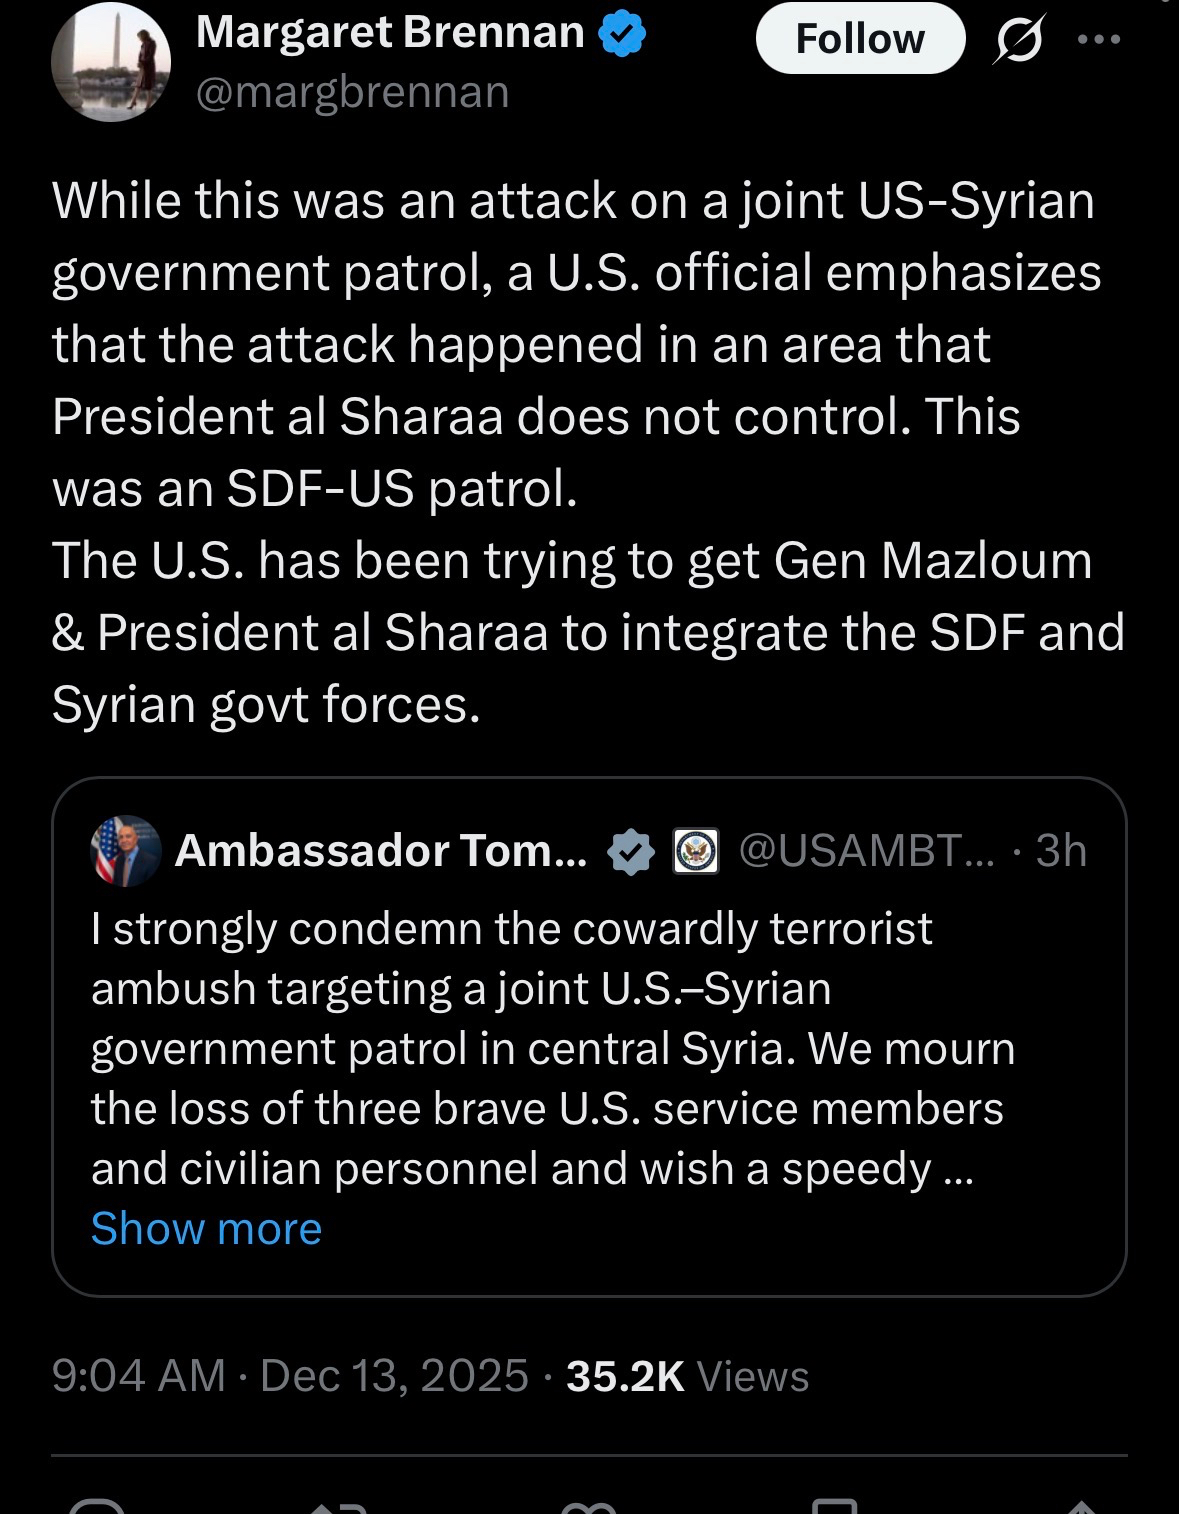This screenshot has width=1179, height=1514.
Task: Like the post with the heart icon
Action: tap(588, 1506)
